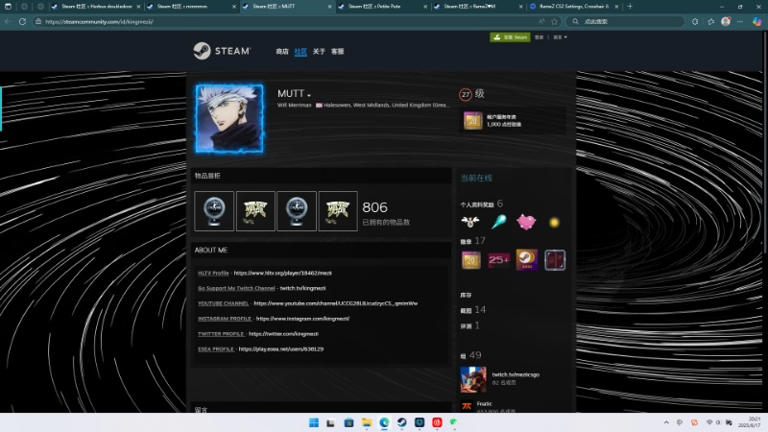Click the yellow orb award icon

coord(554,222)
